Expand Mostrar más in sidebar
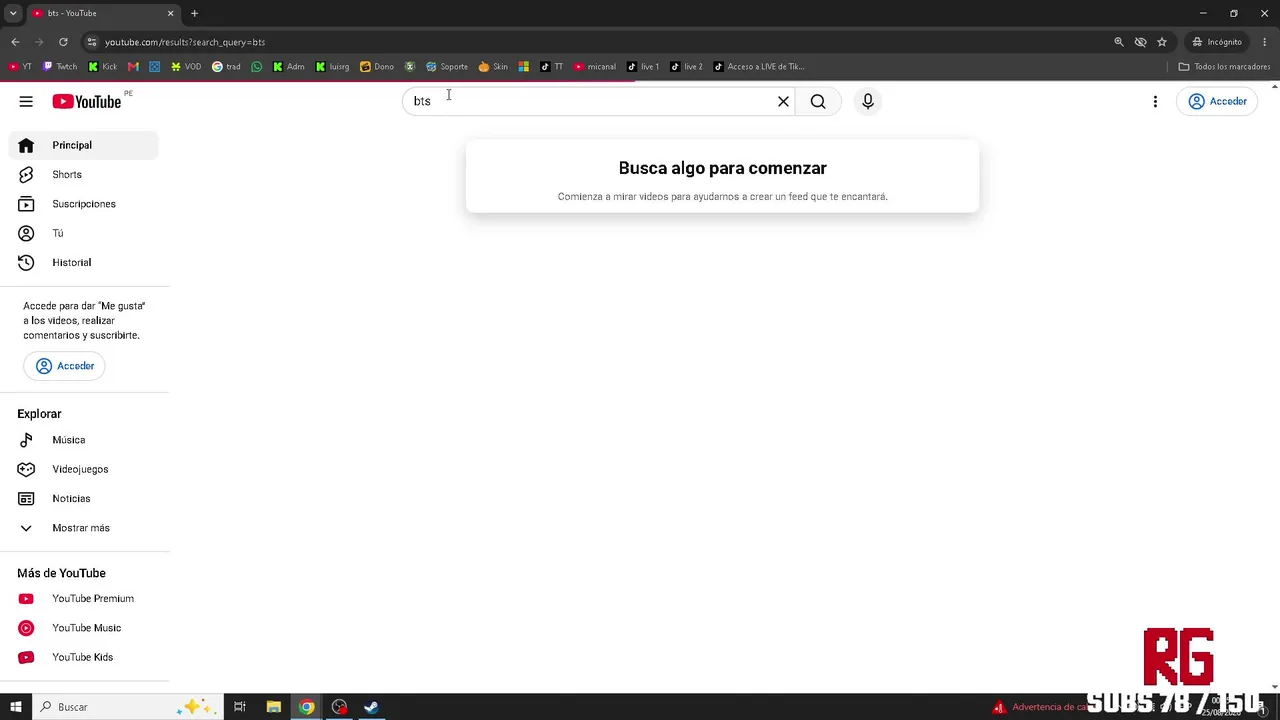 click(84, 528)
